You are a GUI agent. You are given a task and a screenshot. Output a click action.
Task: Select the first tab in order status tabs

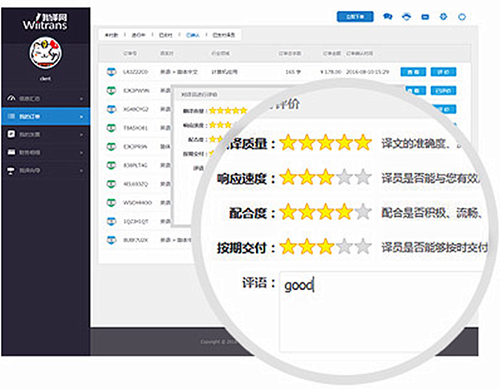tap(111, 35)
